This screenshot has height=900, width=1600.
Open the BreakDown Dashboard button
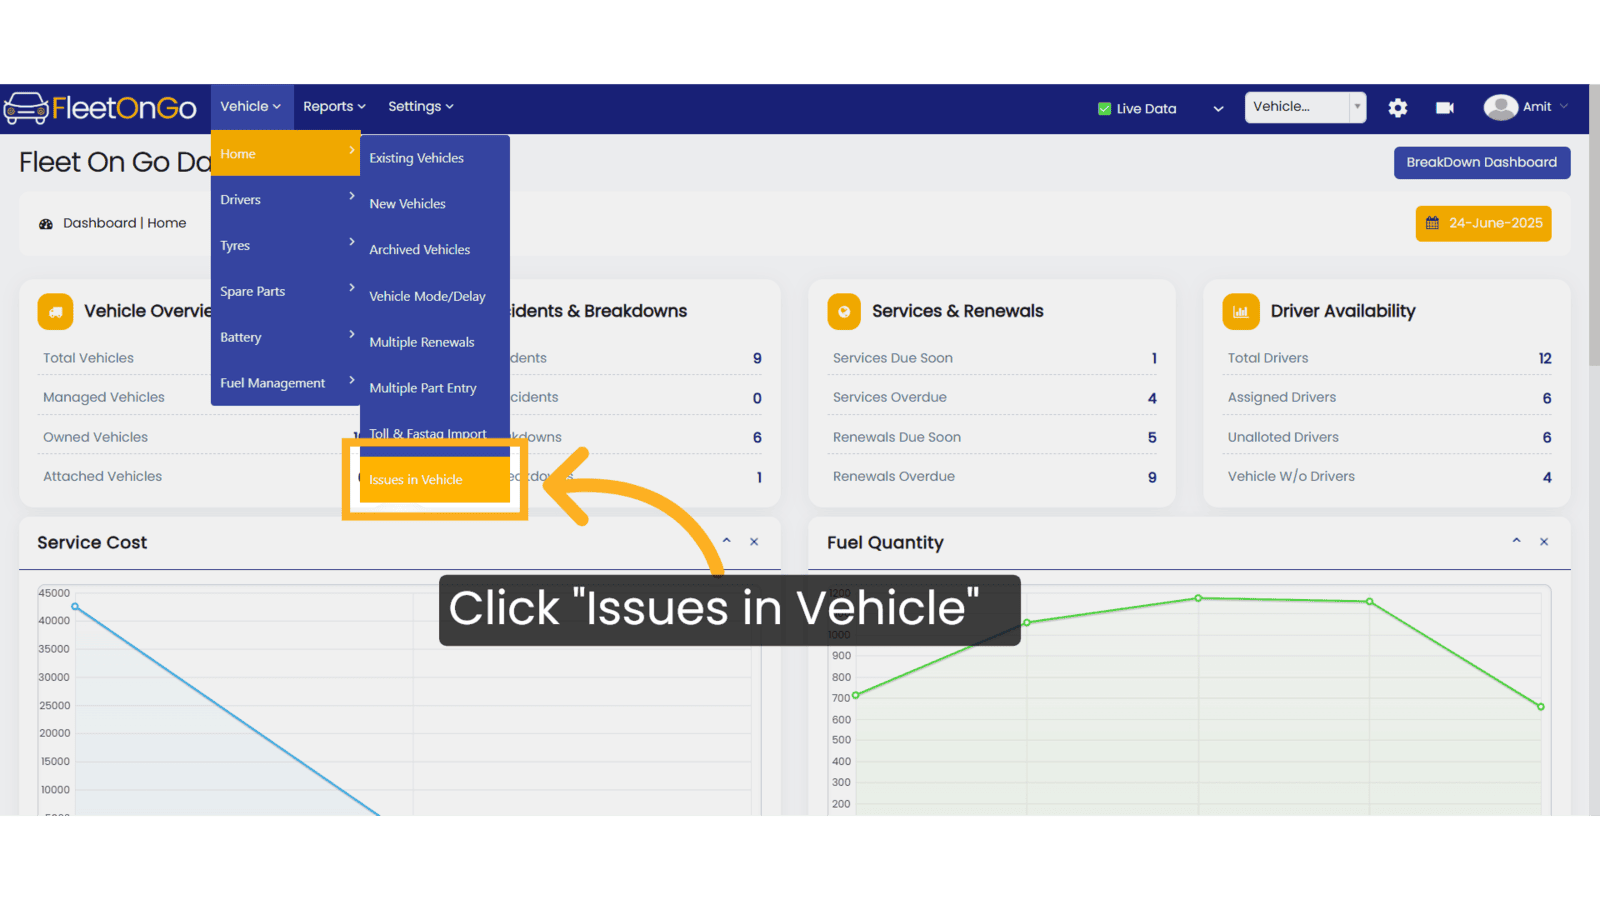1482,163
